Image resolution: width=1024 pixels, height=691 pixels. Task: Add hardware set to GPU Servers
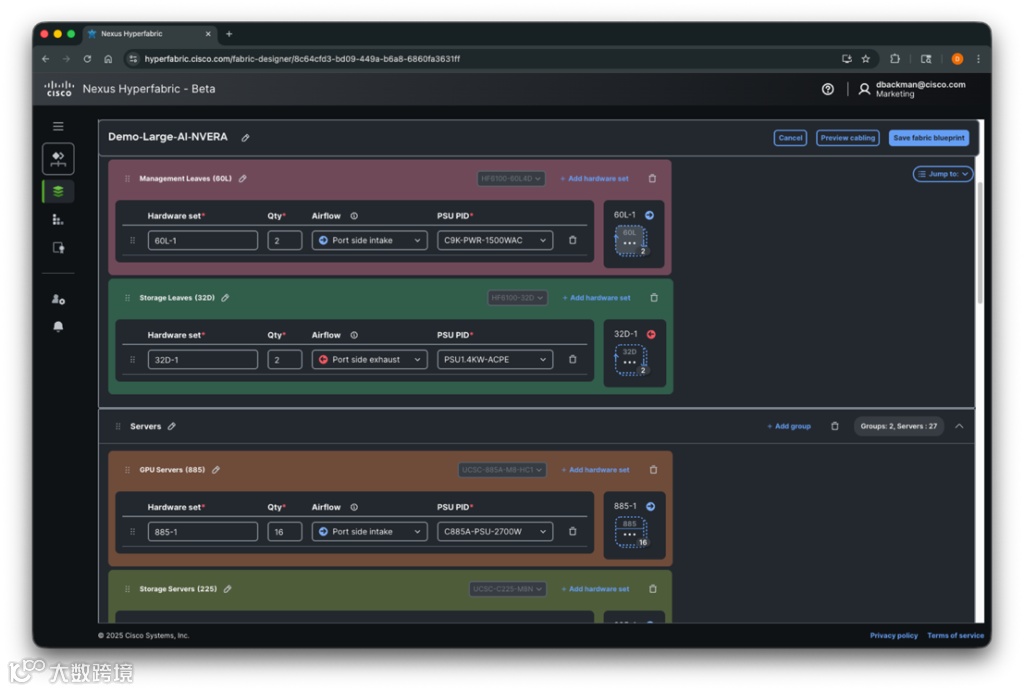596,470
